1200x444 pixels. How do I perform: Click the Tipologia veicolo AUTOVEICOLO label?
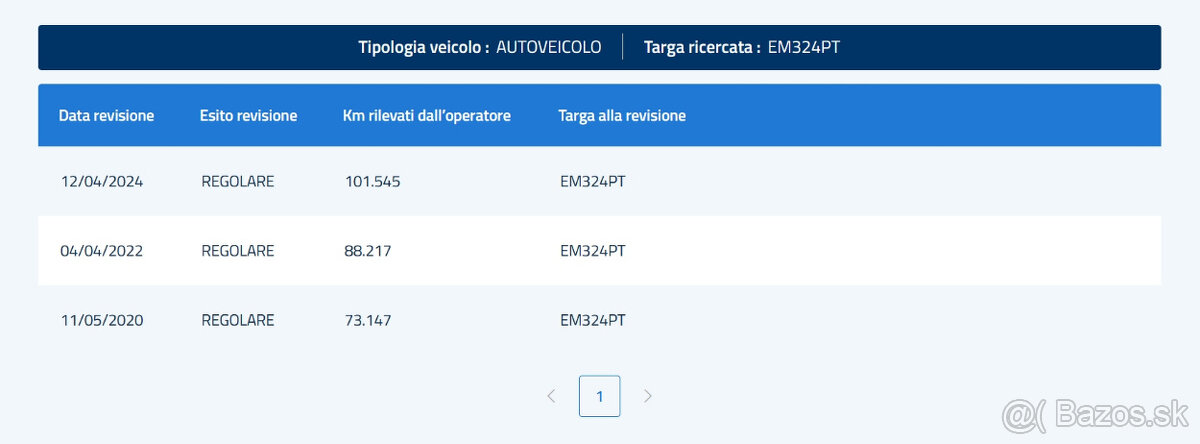coord(549,47)
